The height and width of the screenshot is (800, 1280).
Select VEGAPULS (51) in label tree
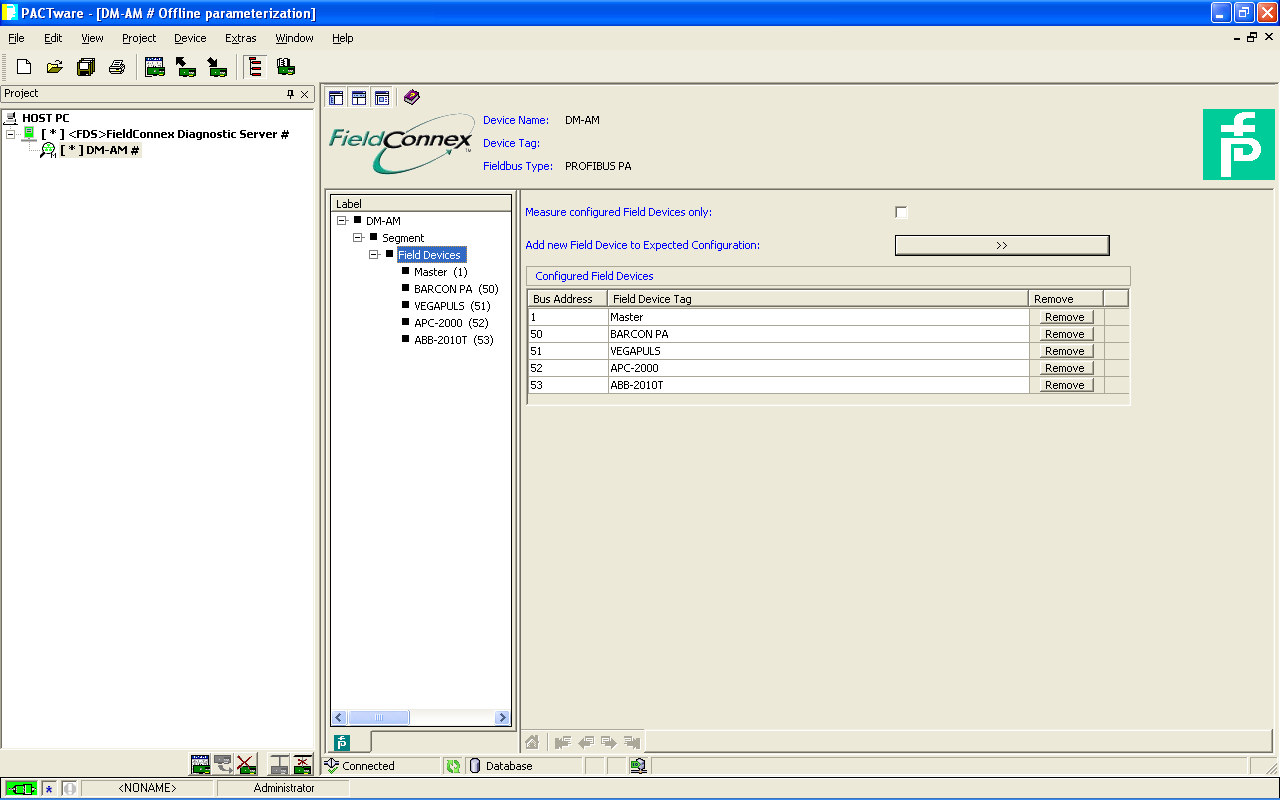[x=452, y=306]
